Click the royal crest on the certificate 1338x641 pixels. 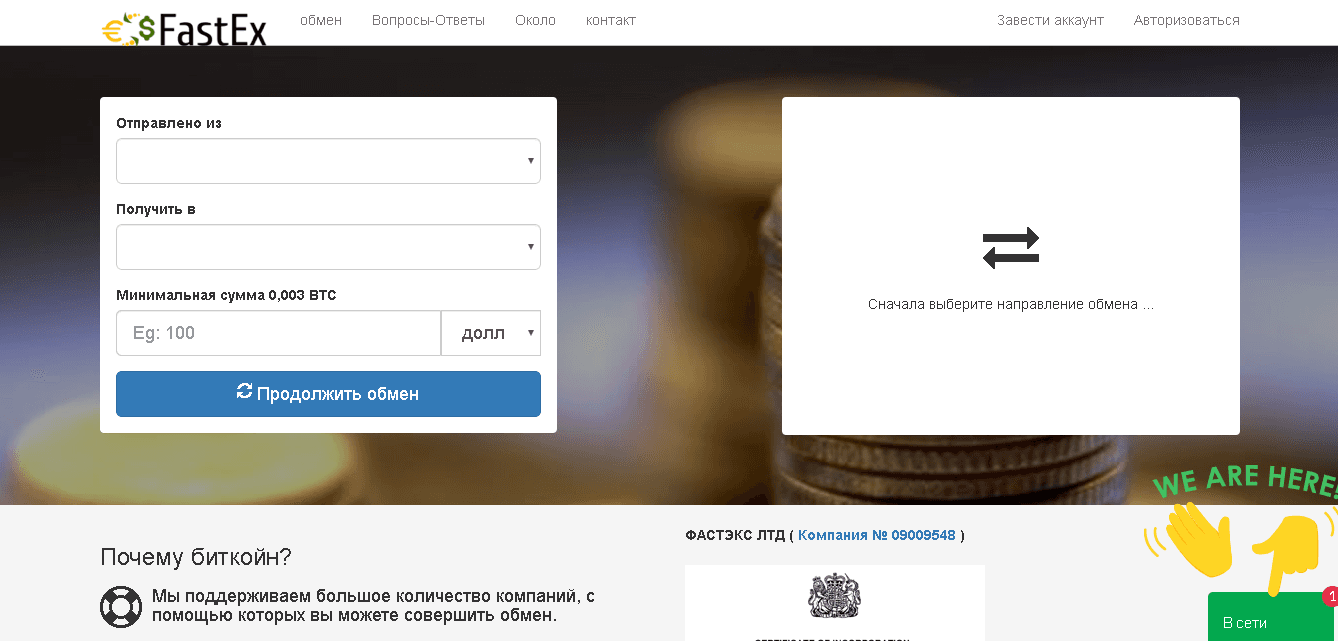click(x=833, y=596)
